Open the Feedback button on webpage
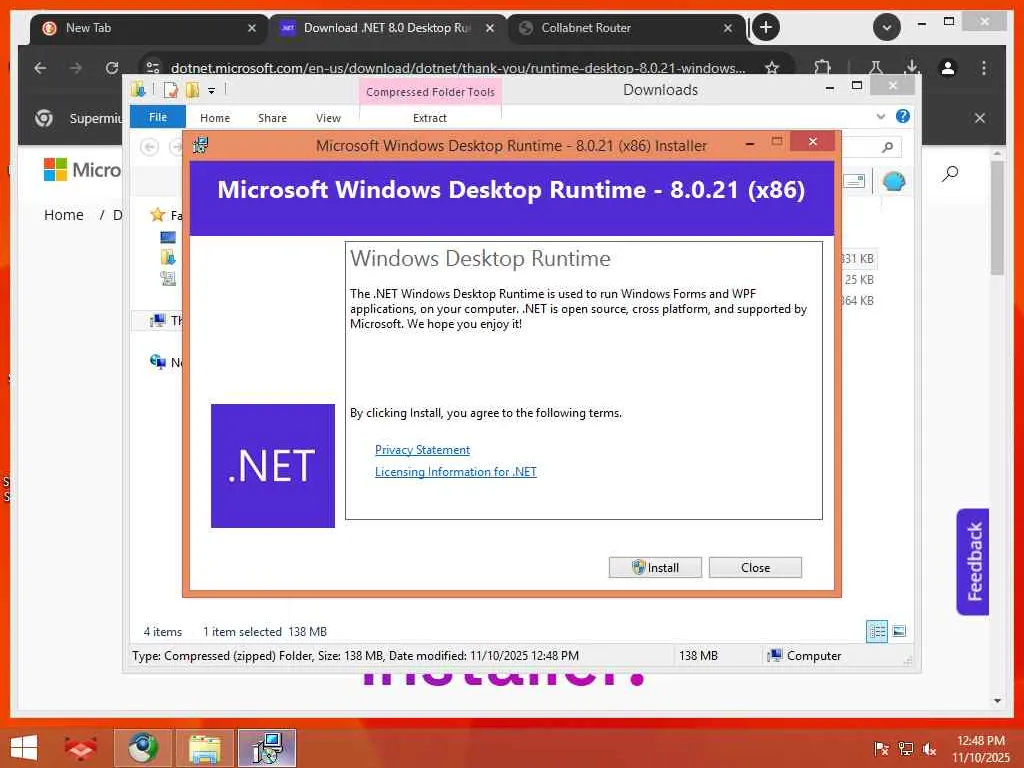 pyautogui.click(x=972, y=562)
